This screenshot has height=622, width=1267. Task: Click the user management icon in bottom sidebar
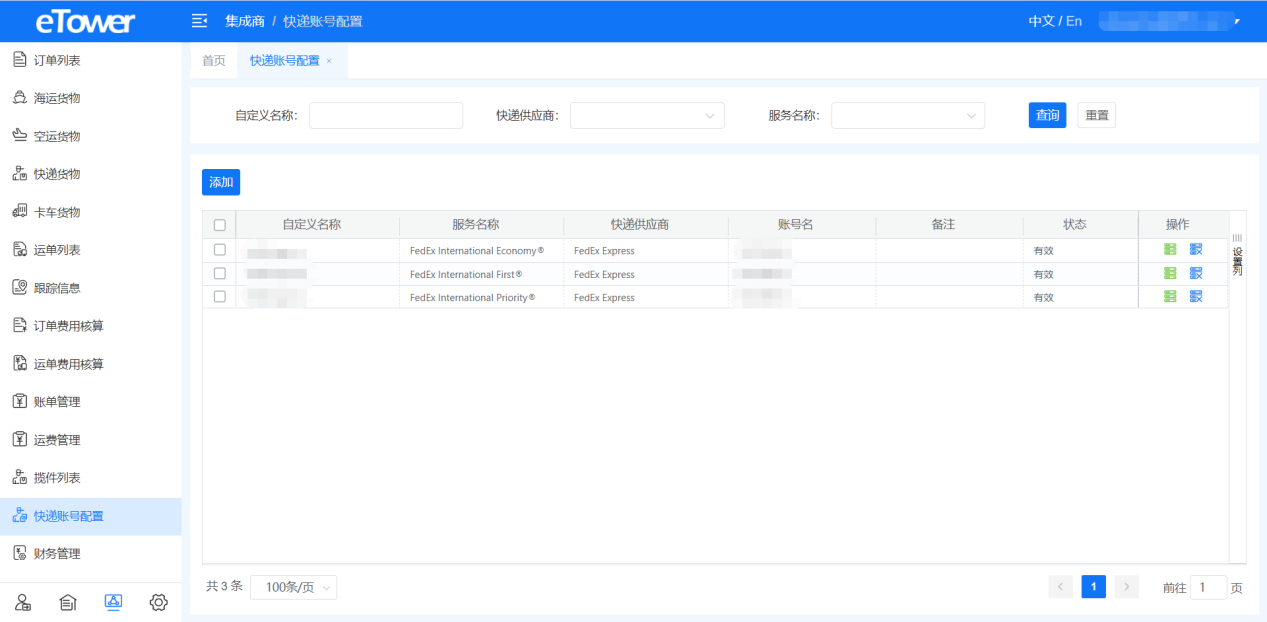click(x=23, y=602)
